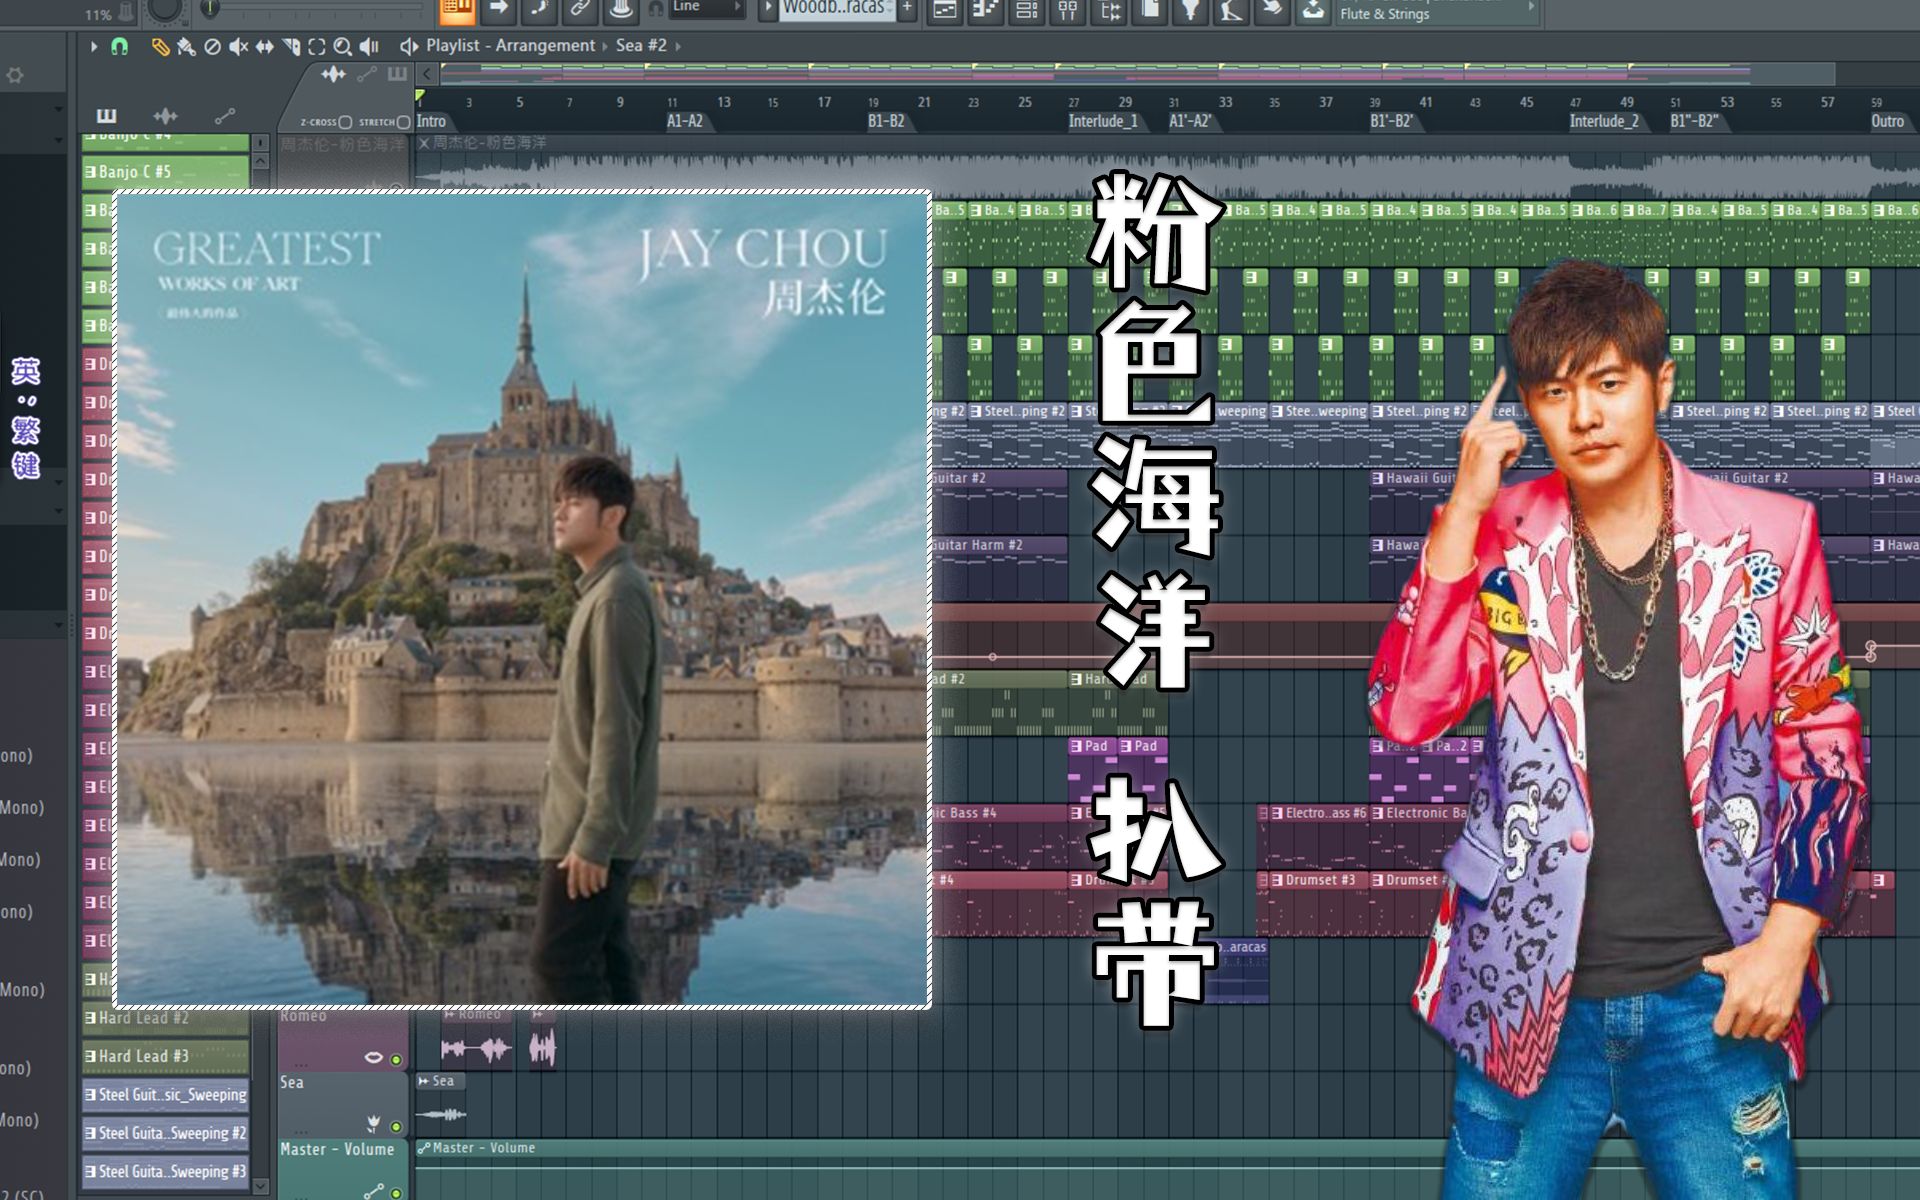Click the typing-forward arrow button
The width and height of the screenshot is (1920, 1200).
pyautogui.click(x=498, y=10)
